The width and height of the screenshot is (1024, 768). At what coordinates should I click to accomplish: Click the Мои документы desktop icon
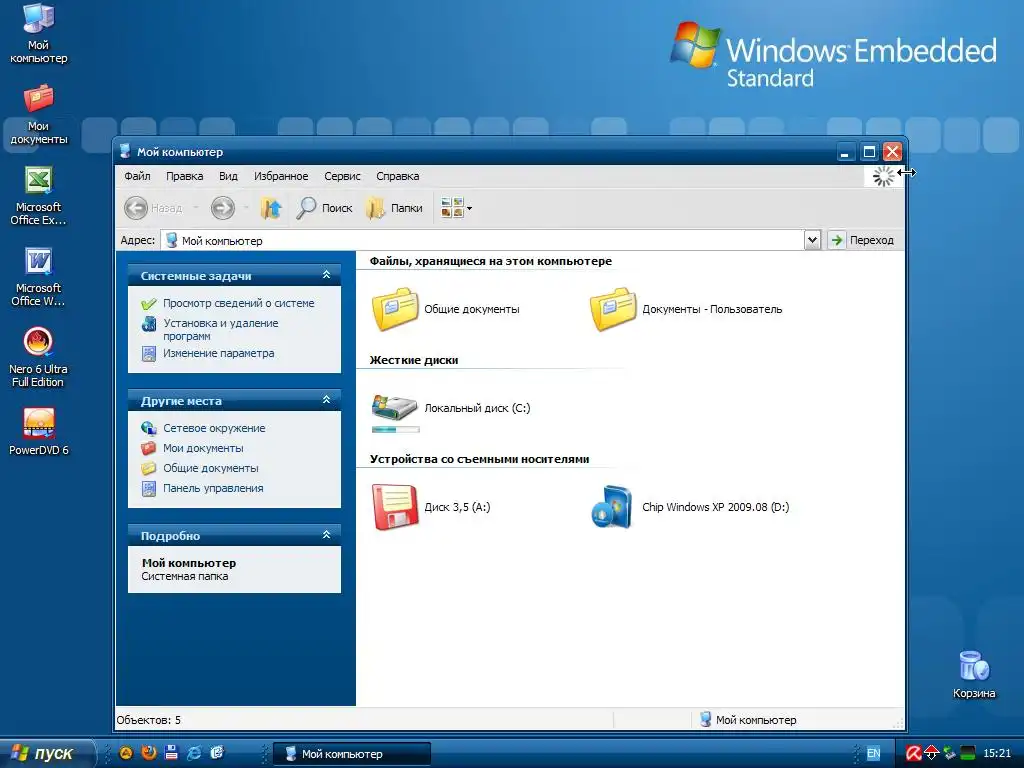point(39,114)
